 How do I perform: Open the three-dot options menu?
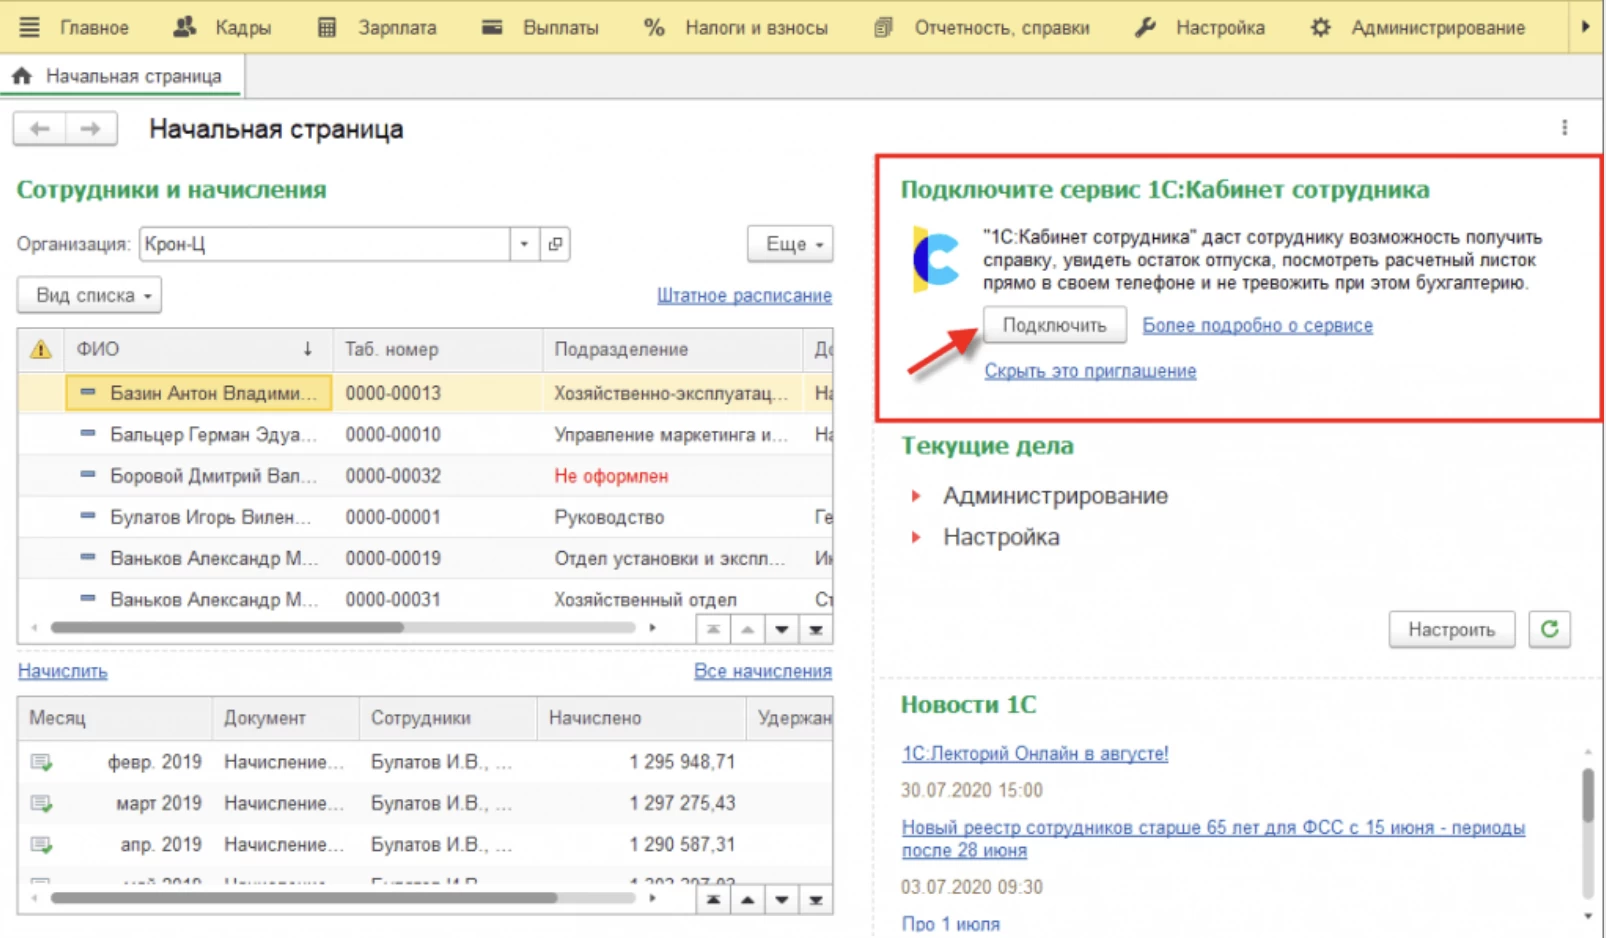pos(1564,128)
